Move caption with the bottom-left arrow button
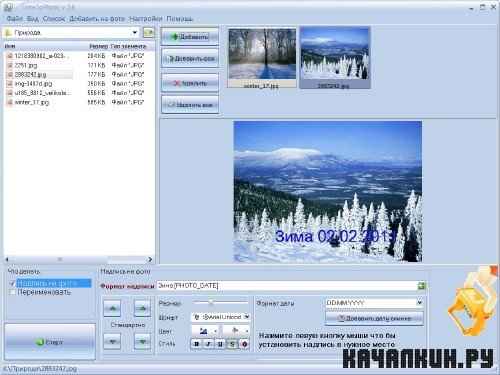Viewport: 500px width, 375px height. pos(112,341)
